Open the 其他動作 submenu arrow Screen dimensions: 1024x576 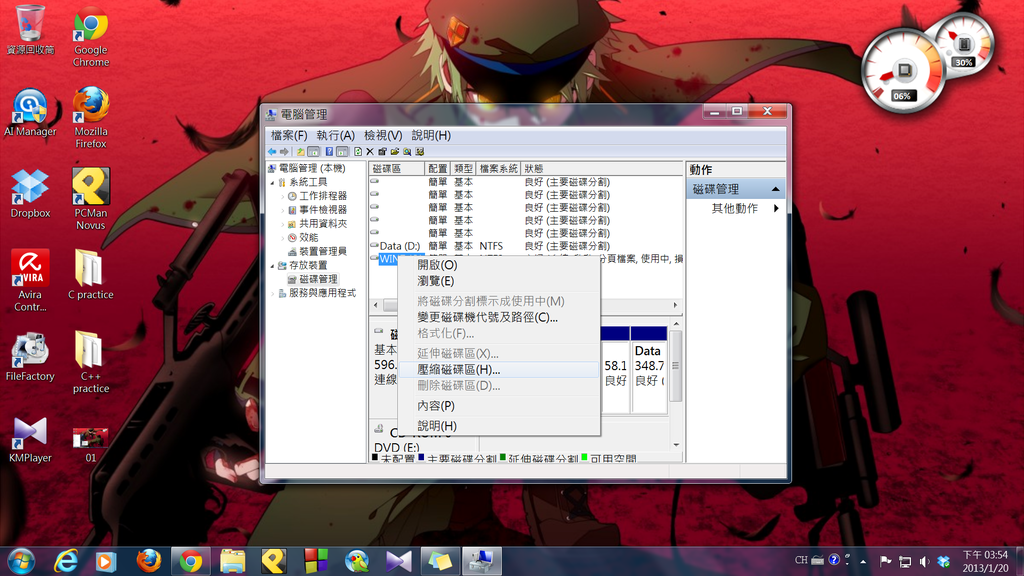pyautogui.click(x=776, y=208)
